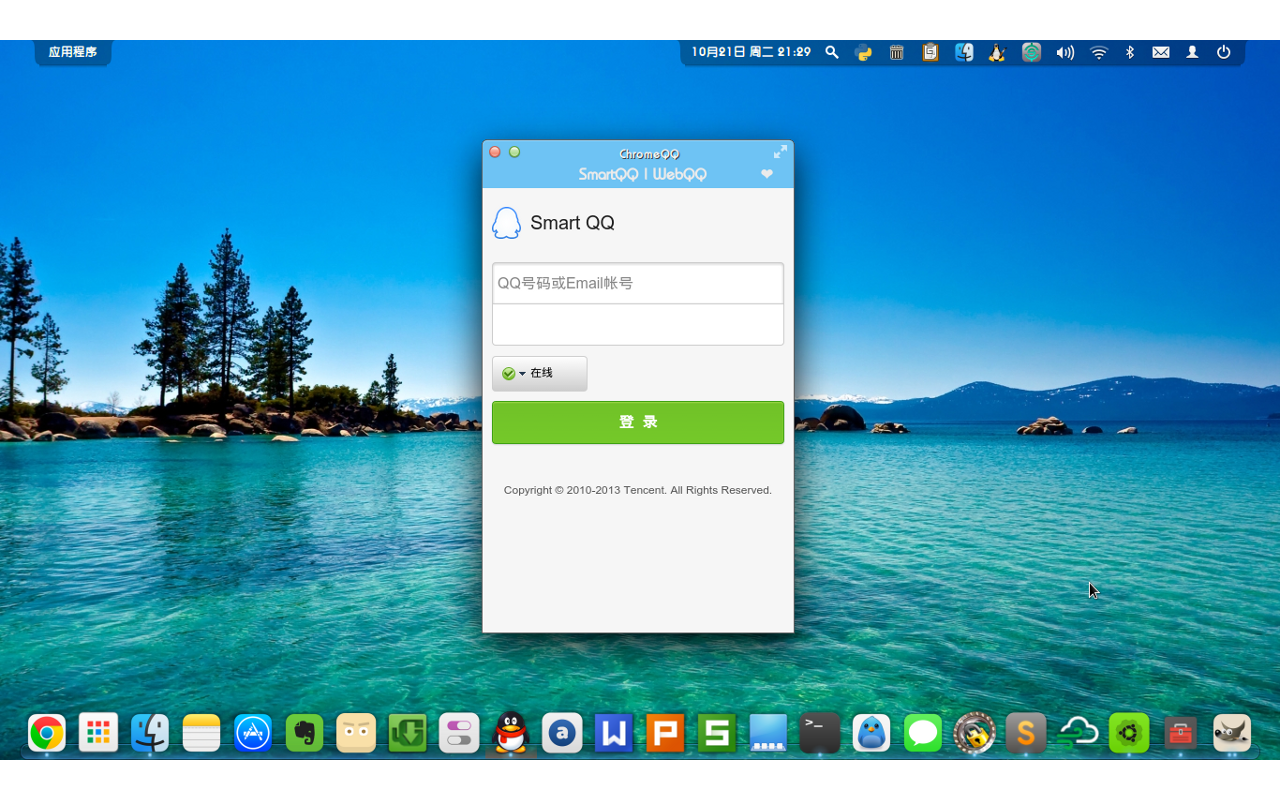Click the clipboard manager icon in top panel
Viewport: 1280px width, 800px height.
point(930,52)
